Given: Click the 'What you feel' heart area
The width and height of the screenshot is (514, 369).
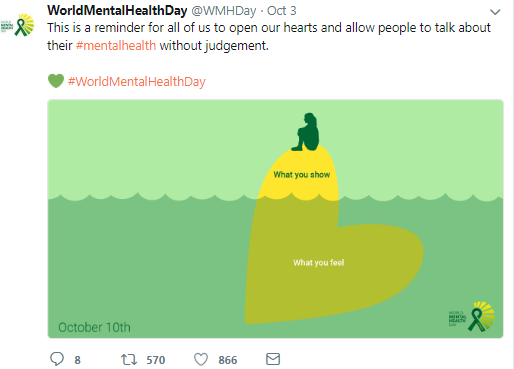Looking at the screenshot, I should click(319, 263).
